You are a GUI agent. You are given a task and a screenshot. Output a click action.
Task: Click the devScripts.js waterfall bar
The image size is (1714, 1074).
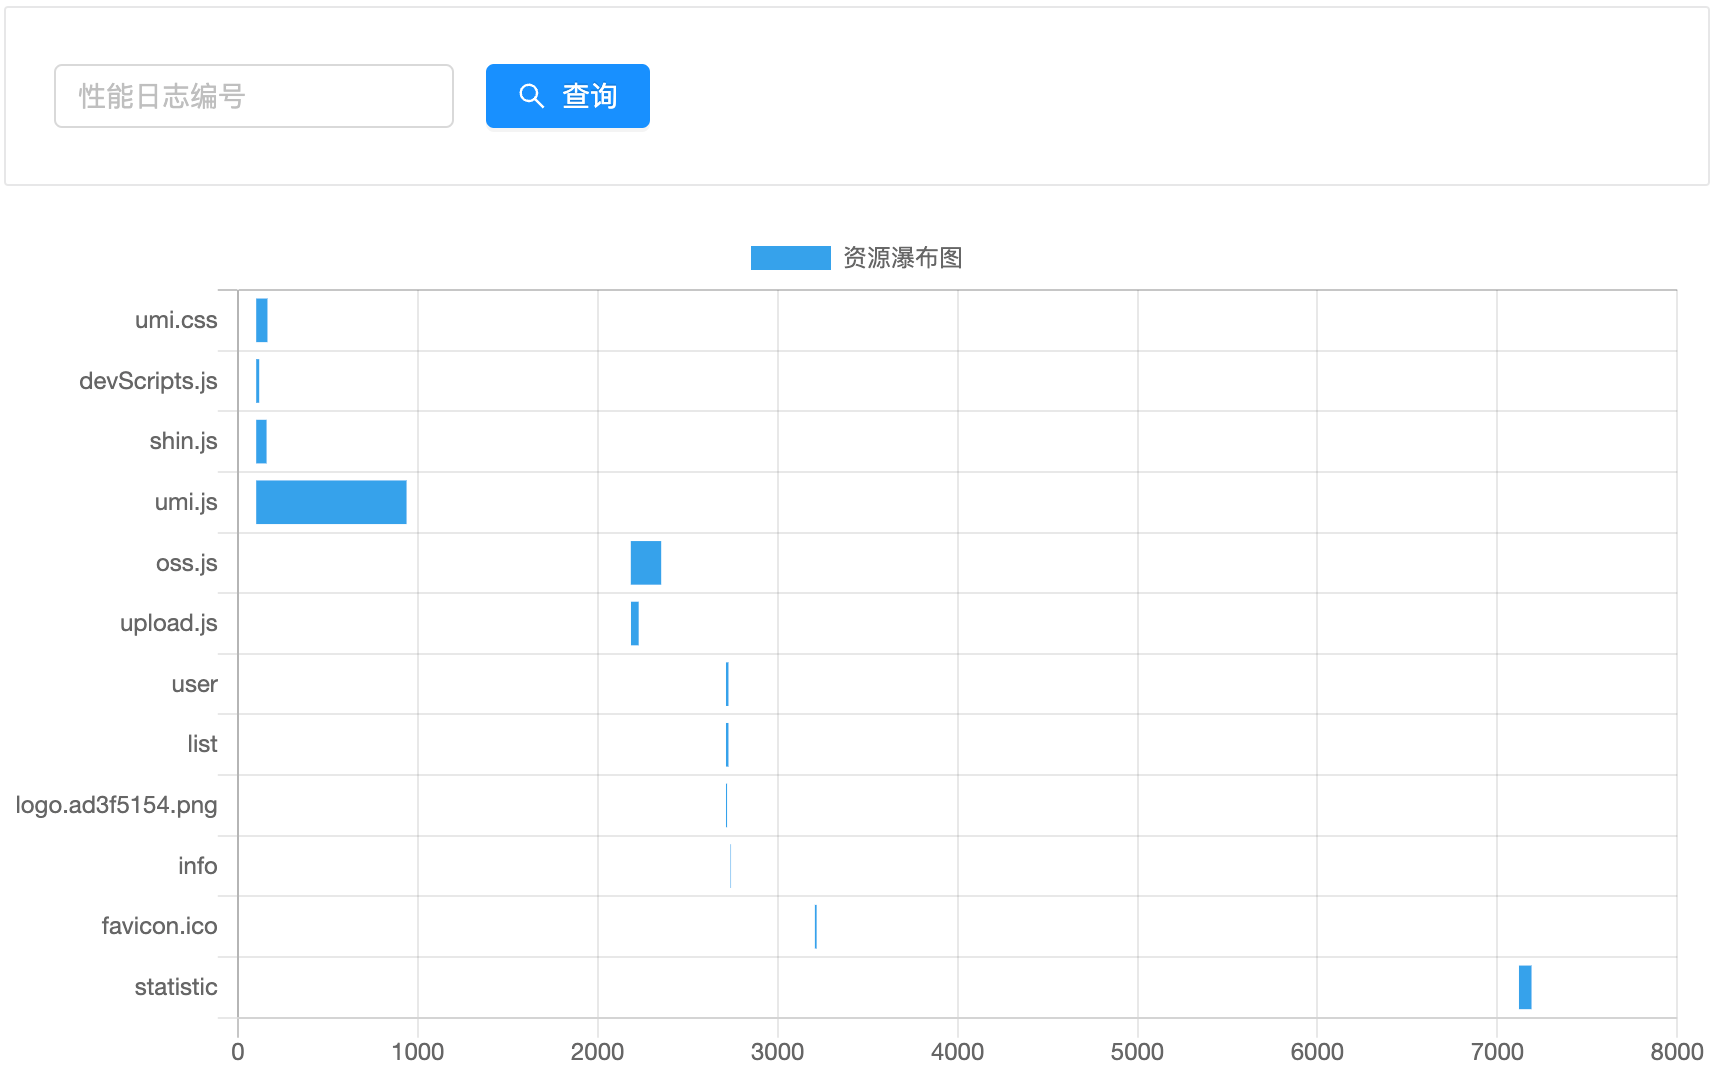pyautogui.click(x=258, y=381)
